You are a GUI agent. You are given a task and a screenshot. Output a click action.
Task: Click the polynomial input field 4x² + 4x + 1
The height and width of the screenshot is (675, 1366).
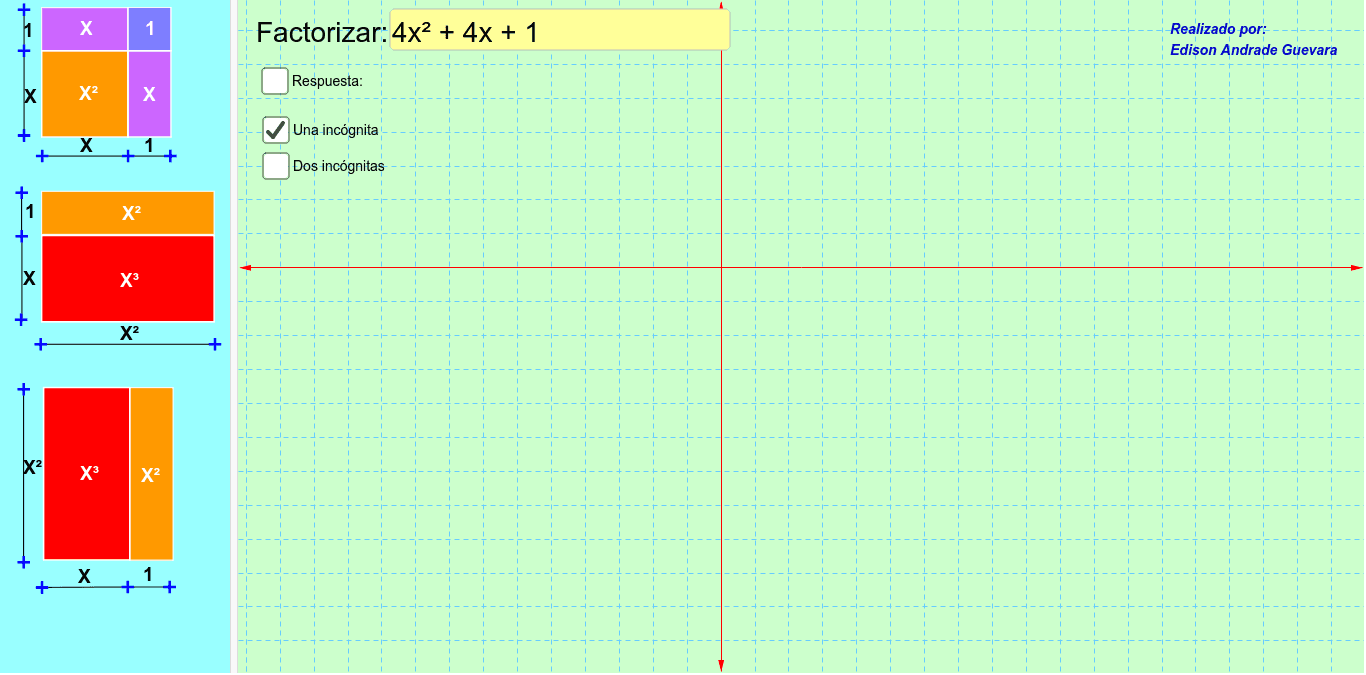[560, 31]
